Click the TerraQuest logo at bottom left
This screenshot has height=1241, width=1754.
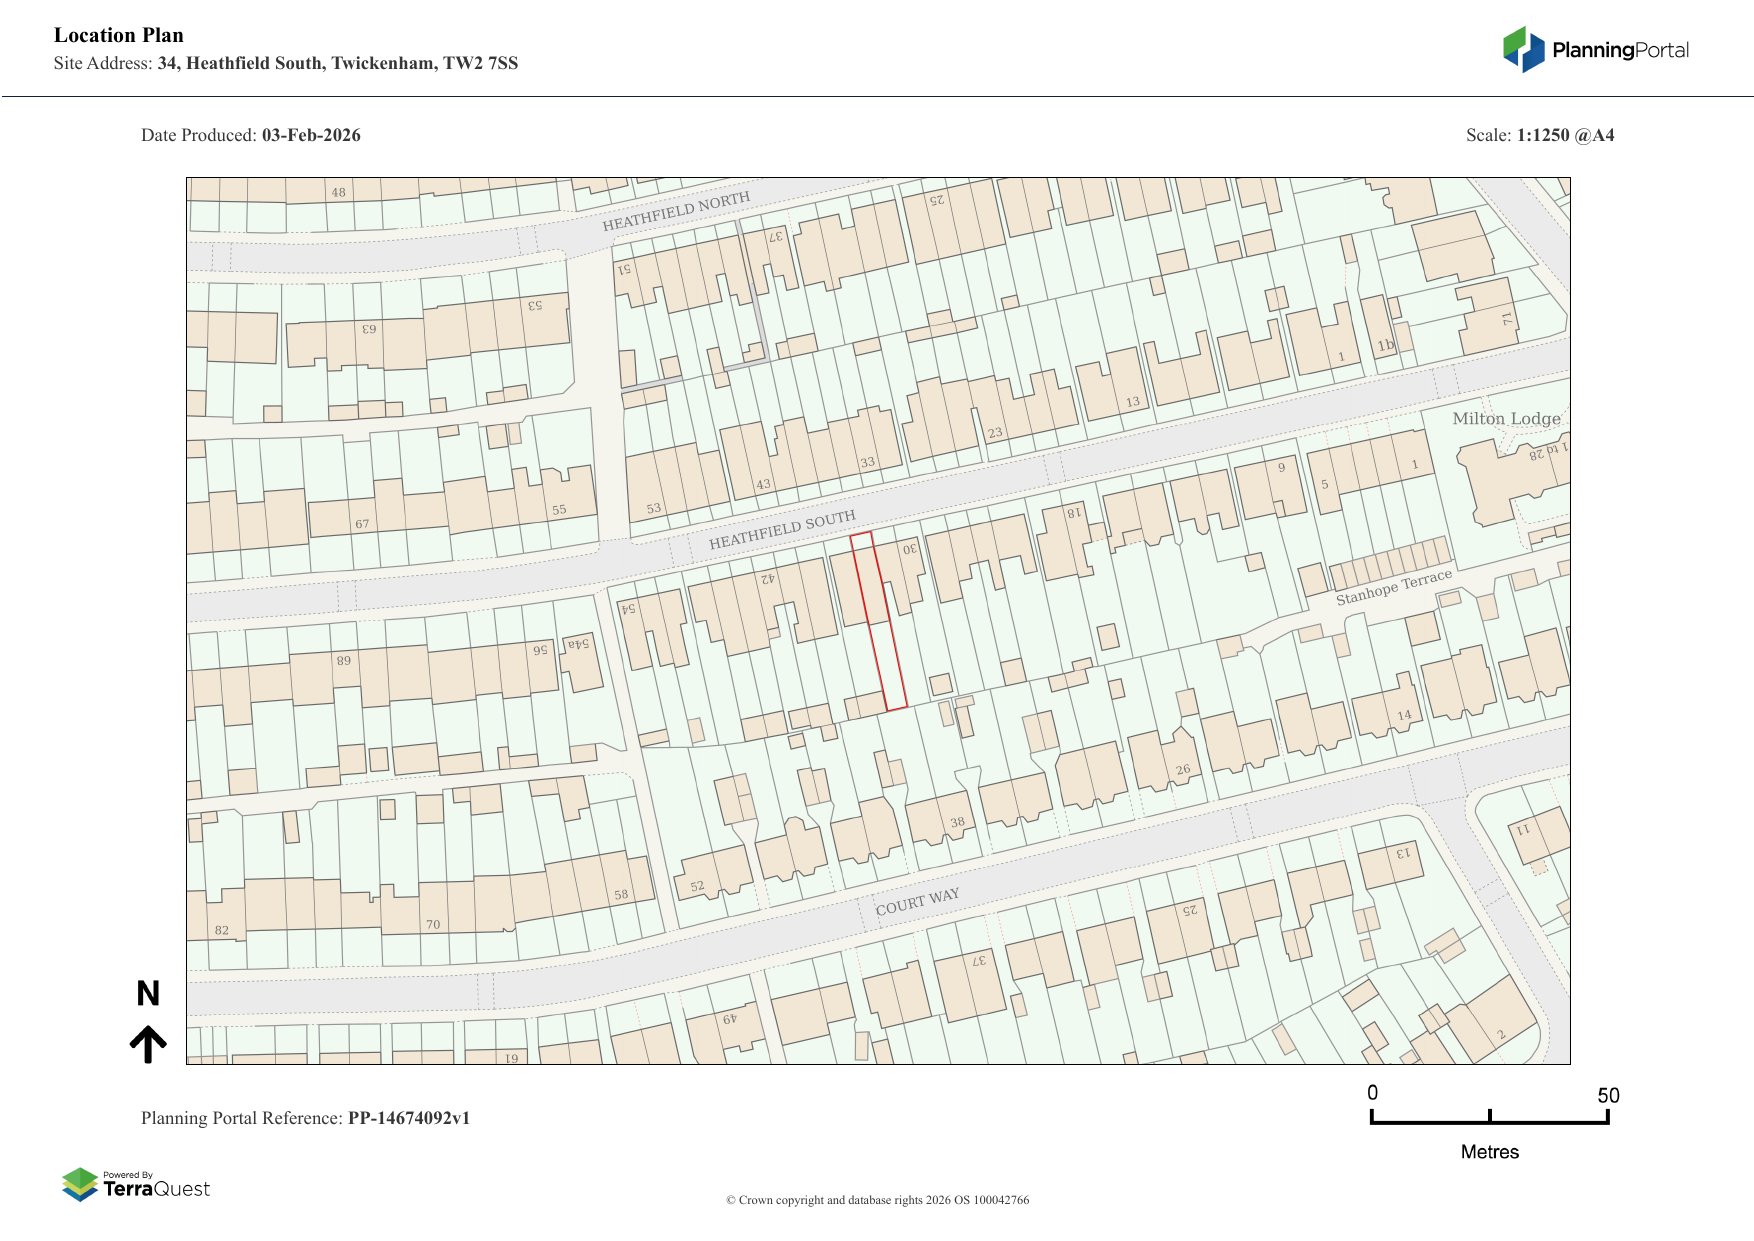136,1184
